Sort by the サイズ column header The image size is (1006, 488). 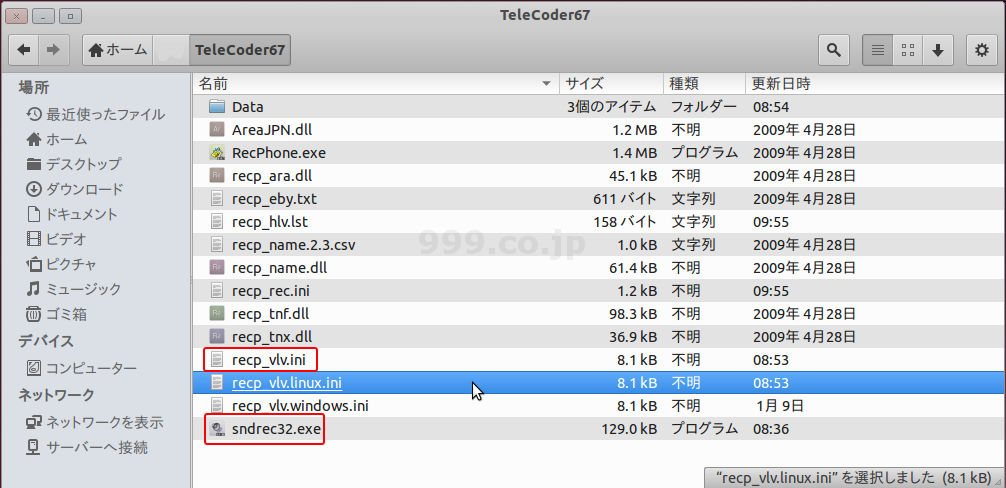point(611,83)
